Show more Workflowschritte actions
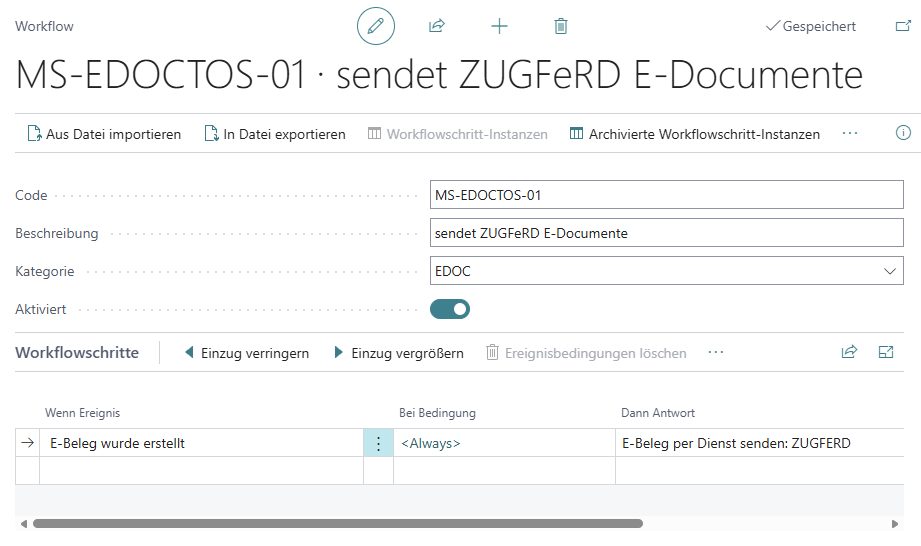 [716, 352]
